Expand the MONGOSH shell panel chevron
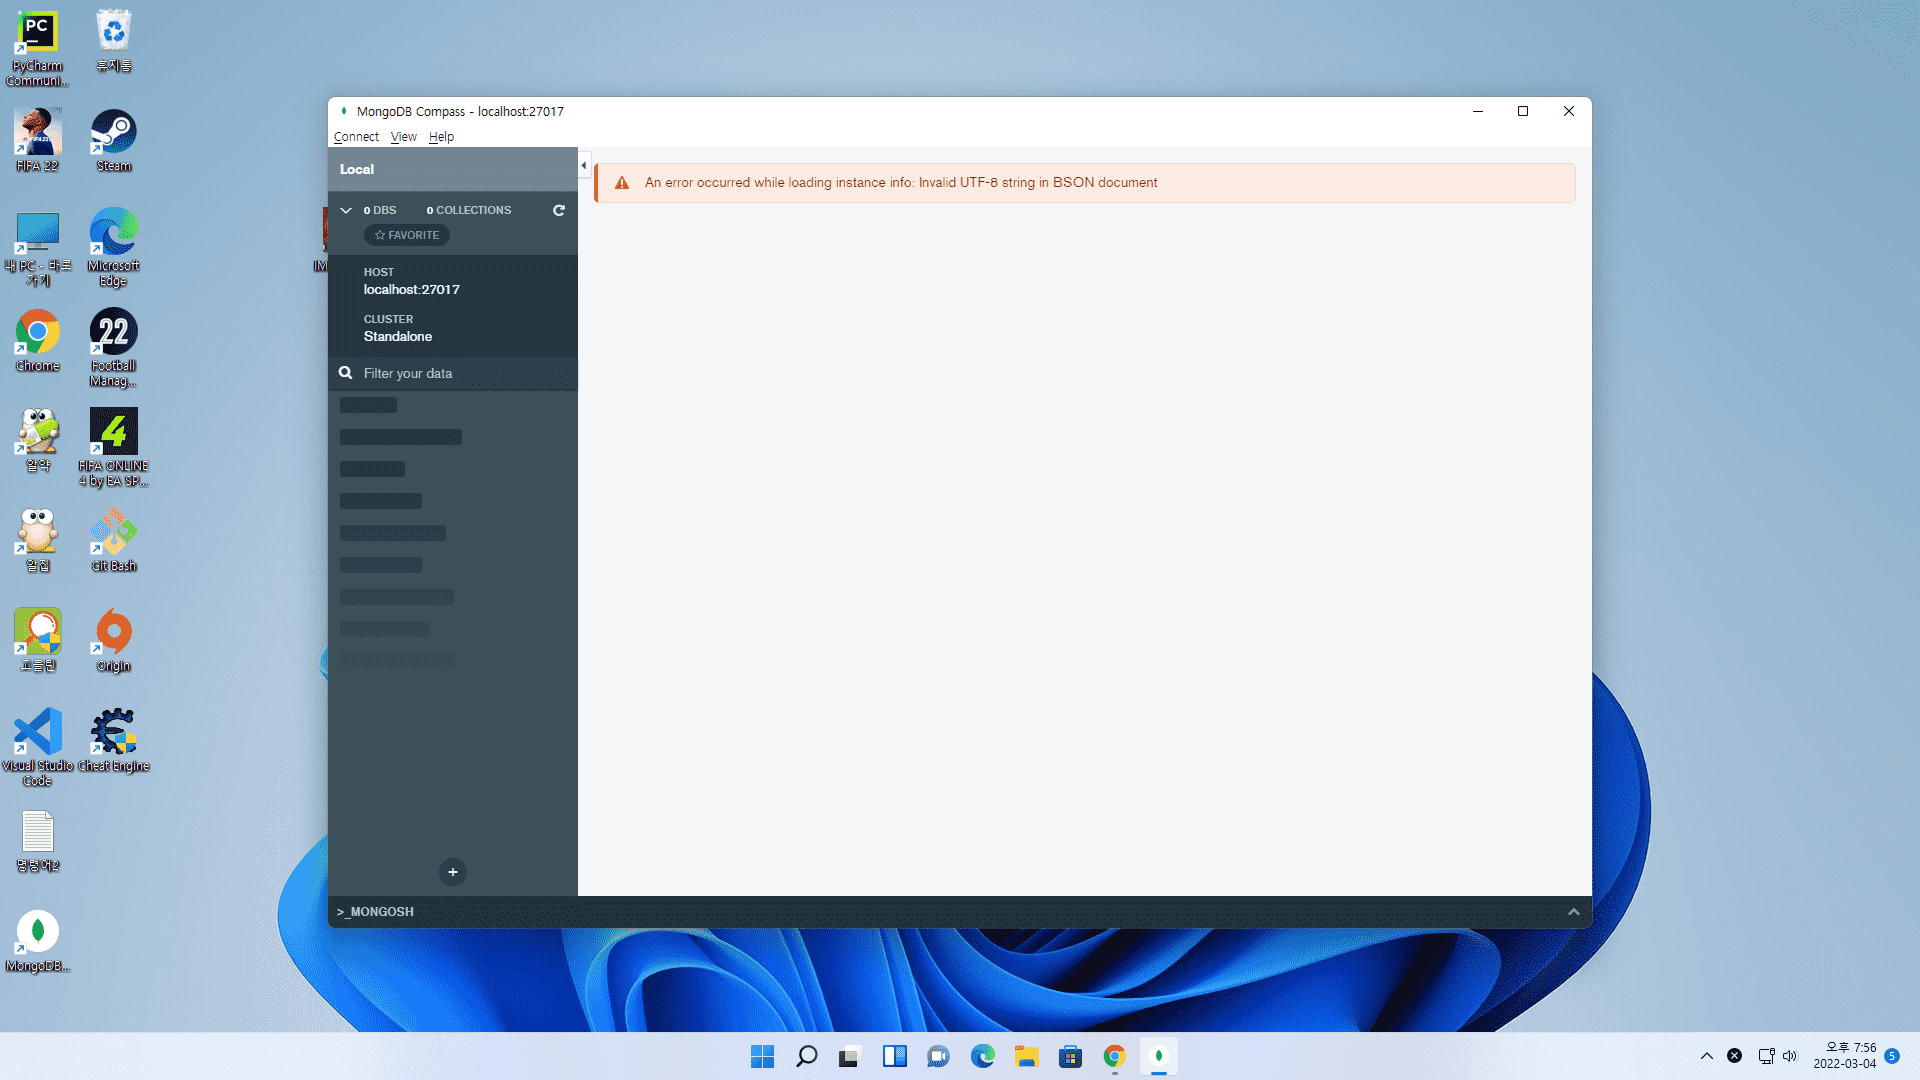Viewport: 1920px width, 1080px height. [1574, 912]
